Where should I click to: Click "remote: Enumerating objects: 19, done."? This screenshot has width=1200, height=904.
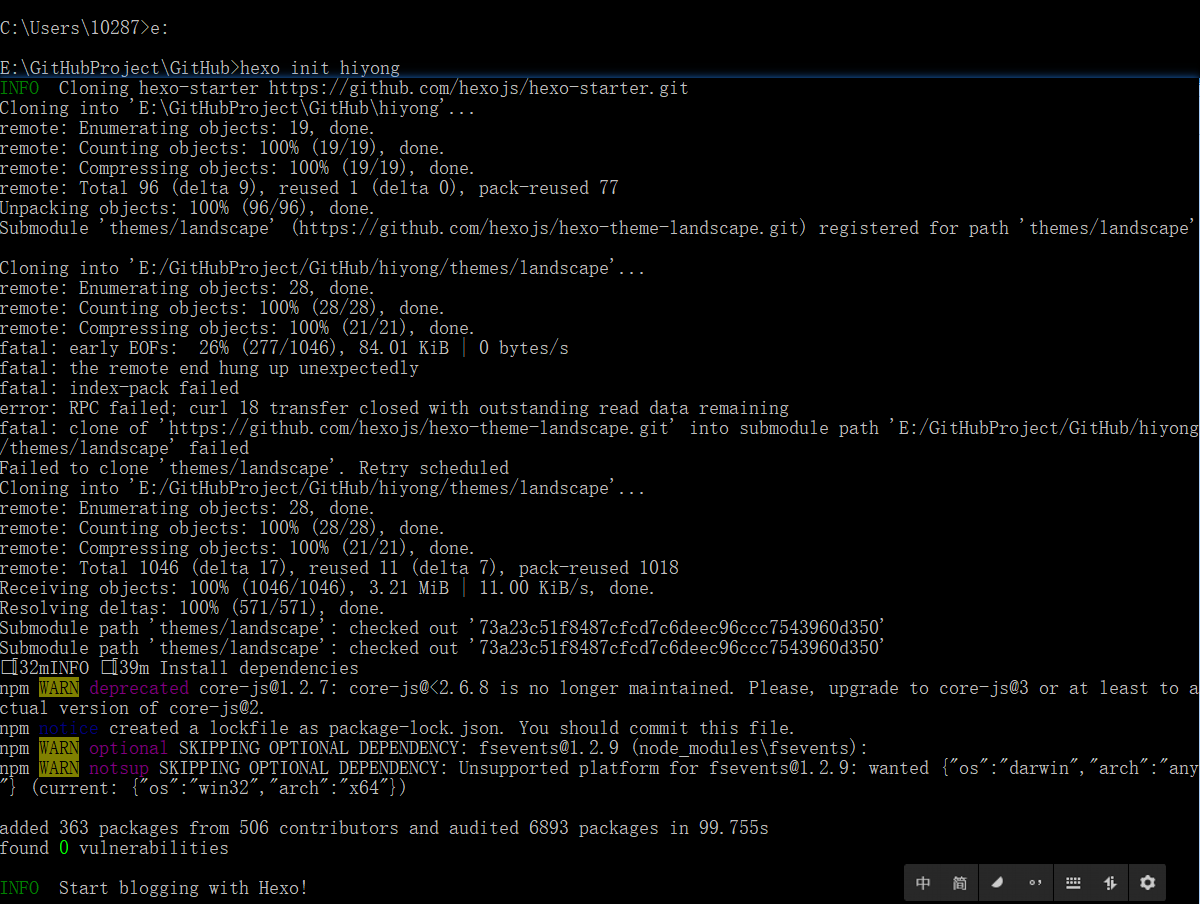pos(189,128)
